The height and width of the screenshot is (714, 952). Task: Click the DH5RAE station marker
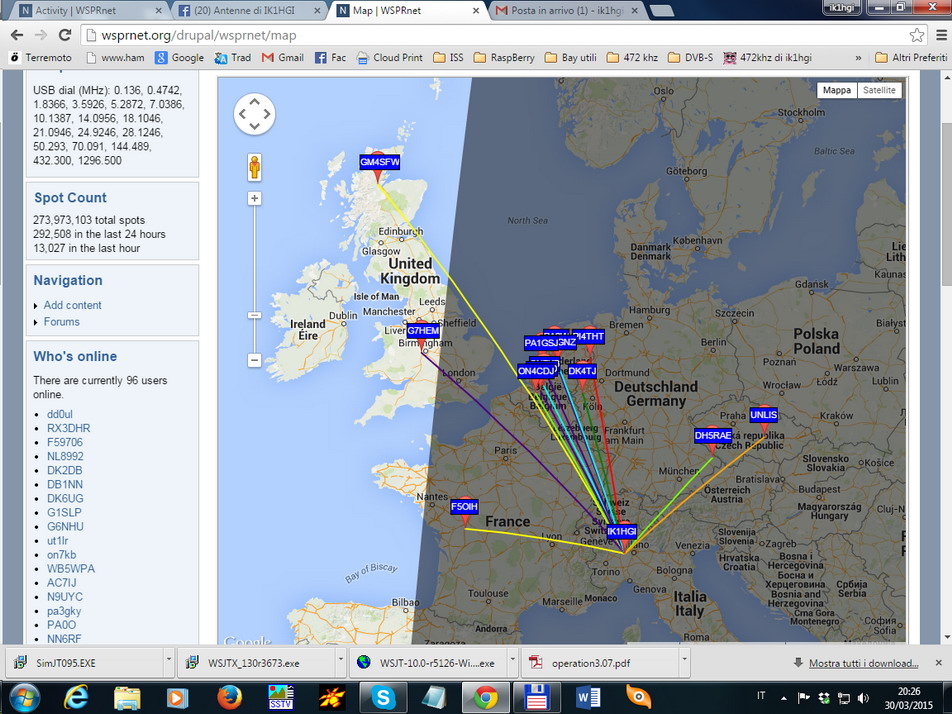pyautogui.click(x=713, y=436)
